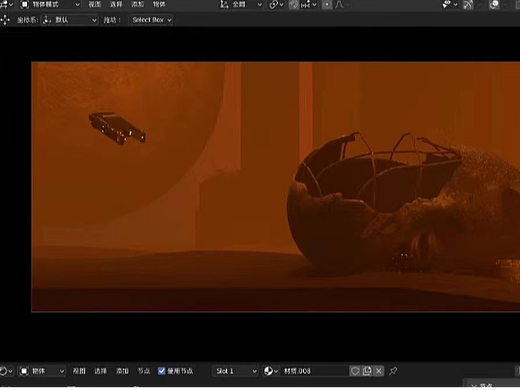Open the shader type Object (物体) dropdown

[x=42, y=371]
